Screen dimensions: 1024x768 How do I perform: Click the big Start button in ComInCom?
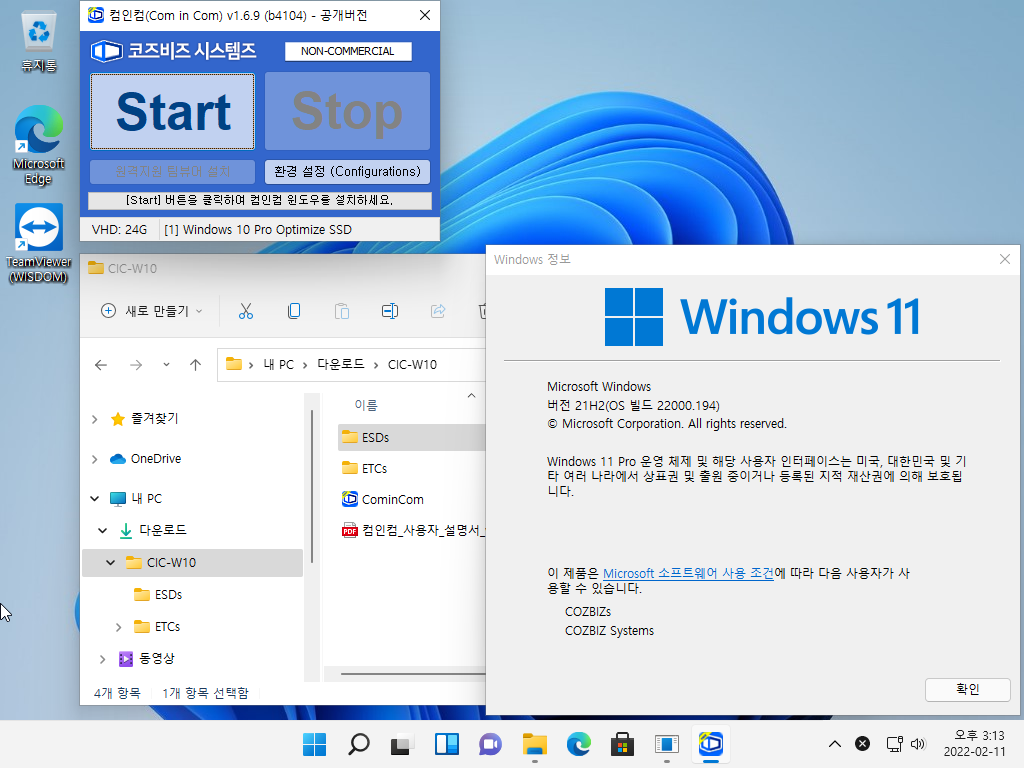coord(172,112)
